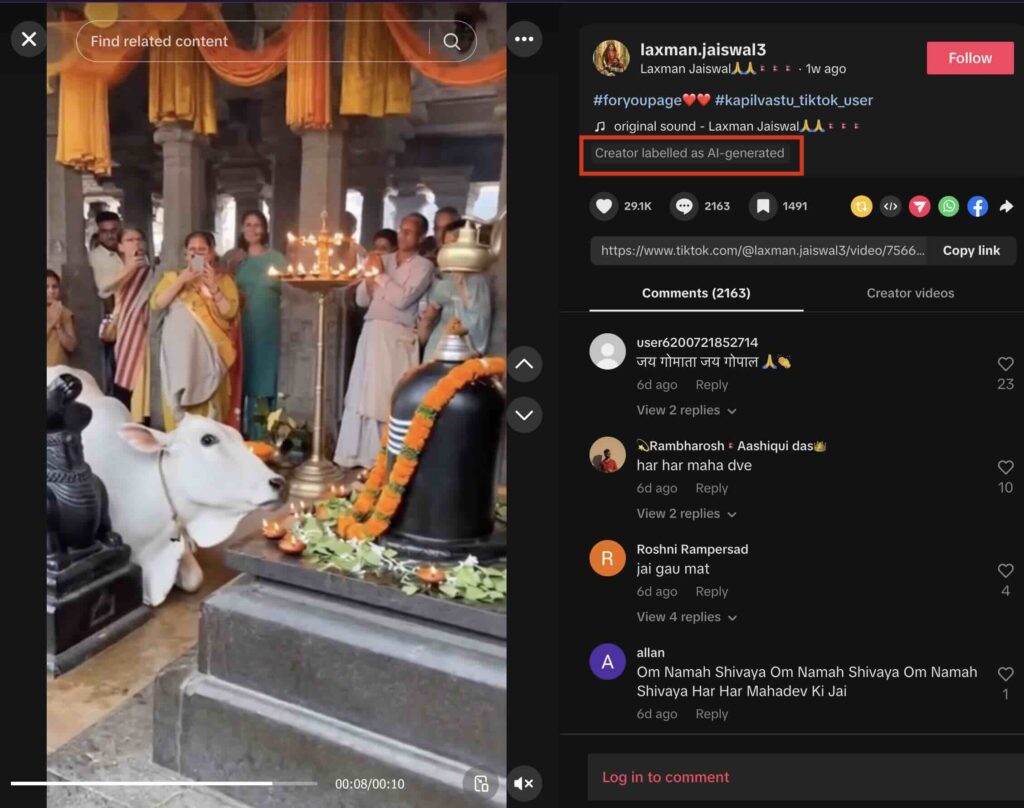Open the three-dots more options menu
1024x808 pixels.
[x=524, y=40]
